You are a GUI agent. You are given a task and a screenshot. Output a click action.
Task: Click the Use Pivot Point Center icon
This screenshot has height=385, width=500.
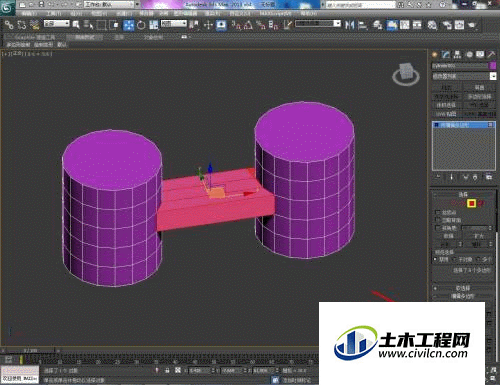[x=194, y=25]
